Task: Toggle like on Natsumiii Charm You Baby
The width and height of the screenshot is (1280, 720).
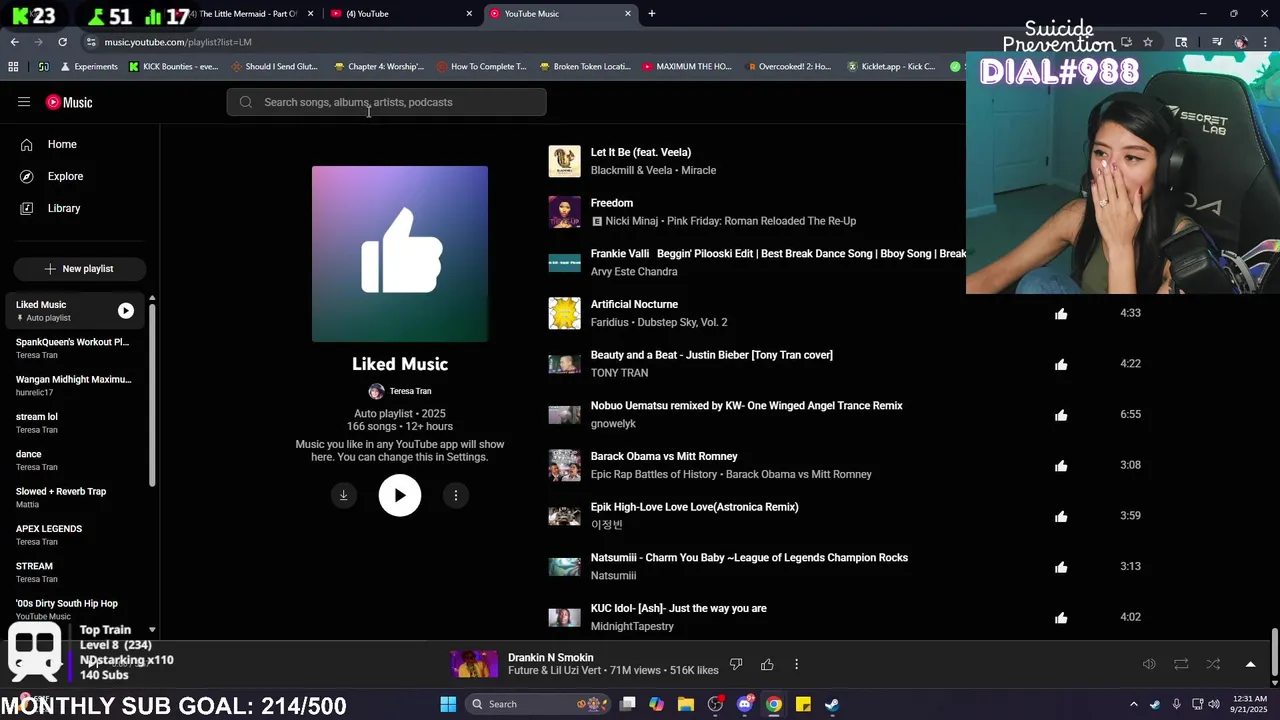Action: click(1061, 567)
